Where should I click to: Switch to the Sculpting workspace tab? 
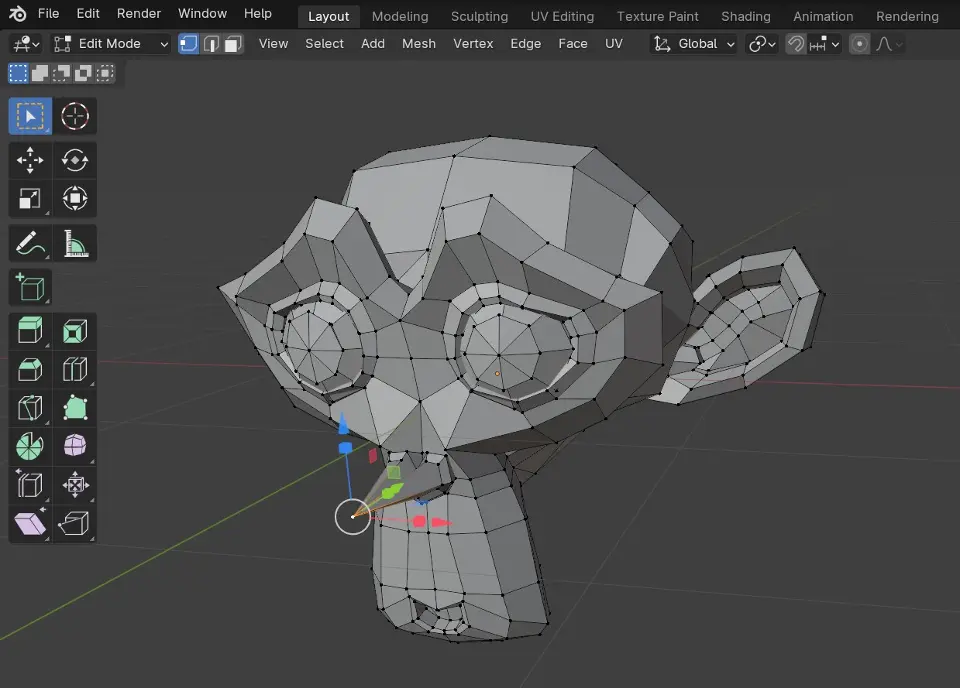[479, 17]
